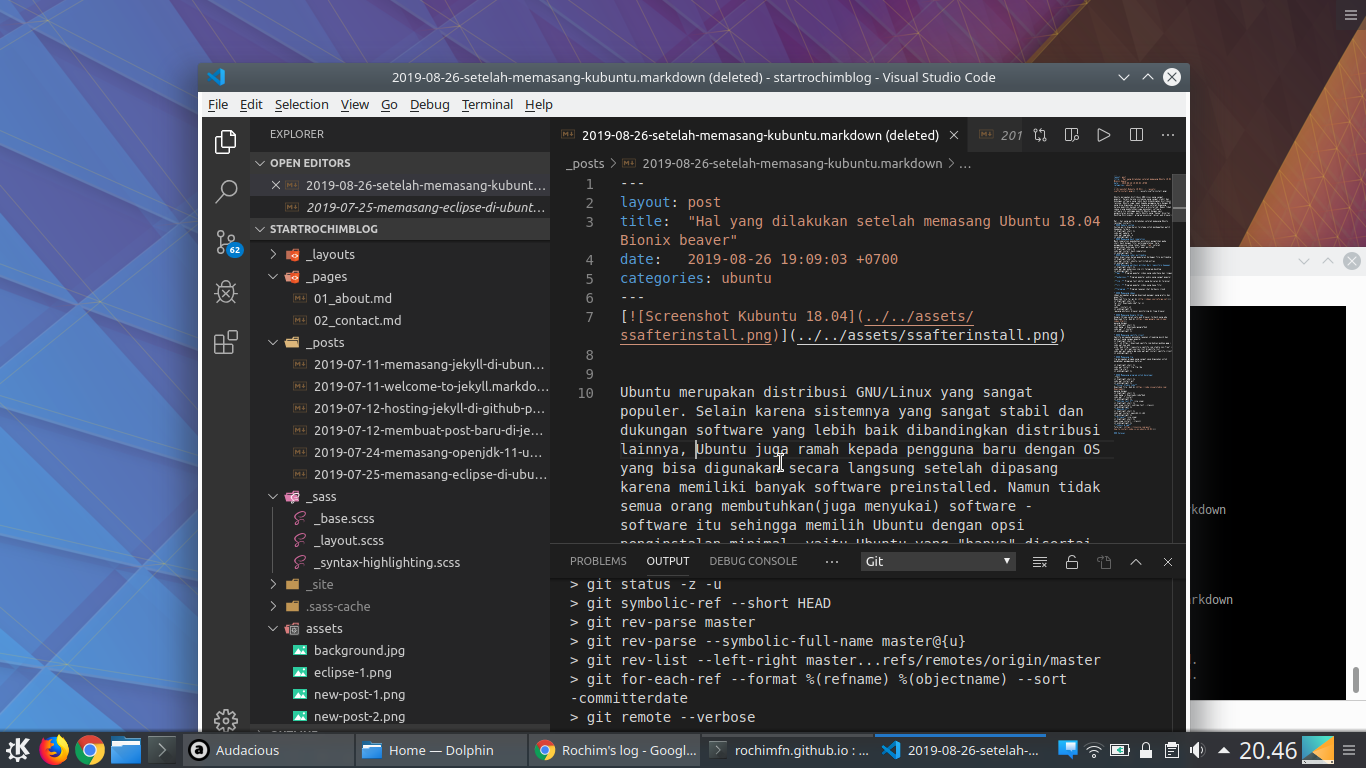Open the Debug menu
The height and width of the screenshot is (768, 1366).
[429, 104]
